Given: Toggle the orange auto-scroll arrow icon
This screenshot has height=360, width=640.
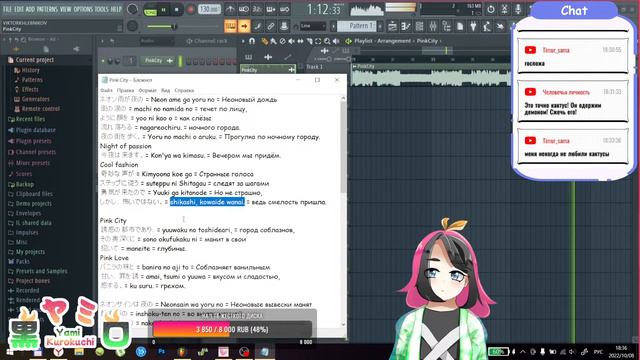Looking at the screenshot, I should click(244, 26).
